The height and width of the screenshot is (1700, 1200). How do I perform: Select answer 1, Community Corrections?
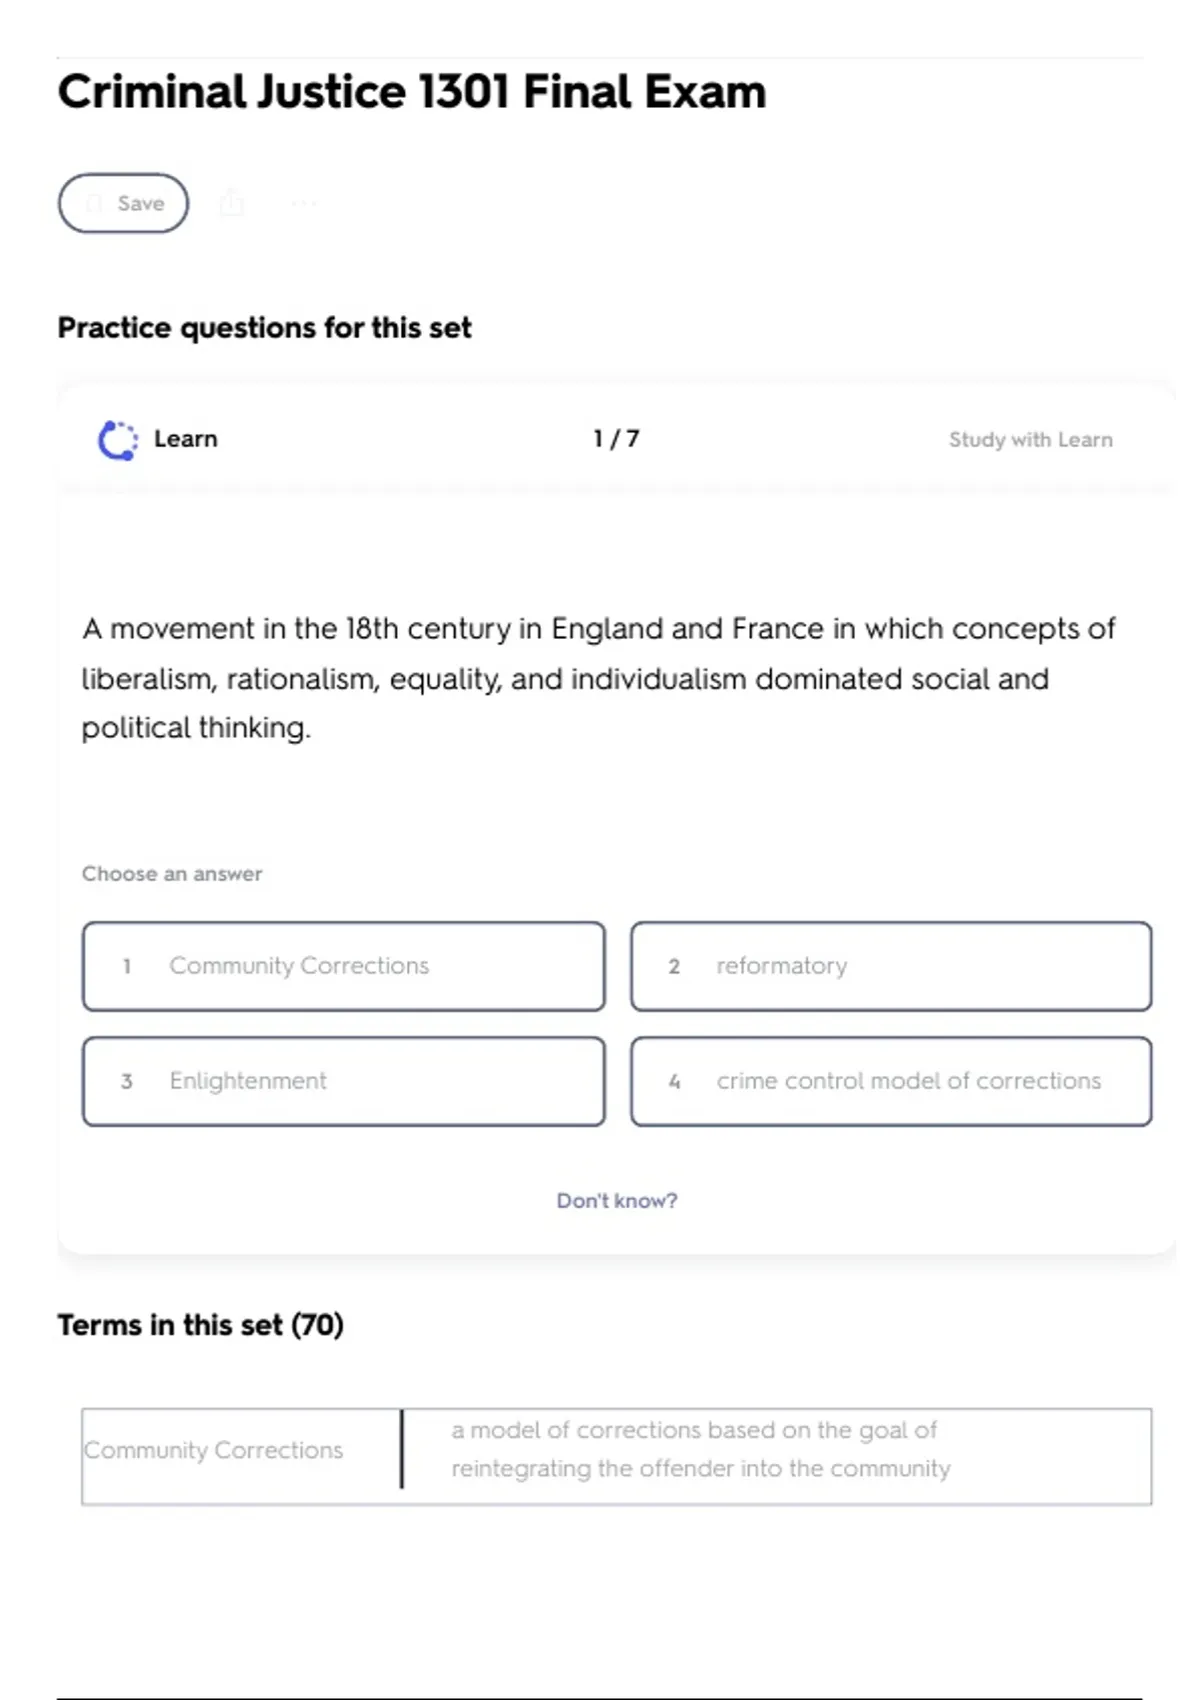pyautogui.click(x=344, y=966)
